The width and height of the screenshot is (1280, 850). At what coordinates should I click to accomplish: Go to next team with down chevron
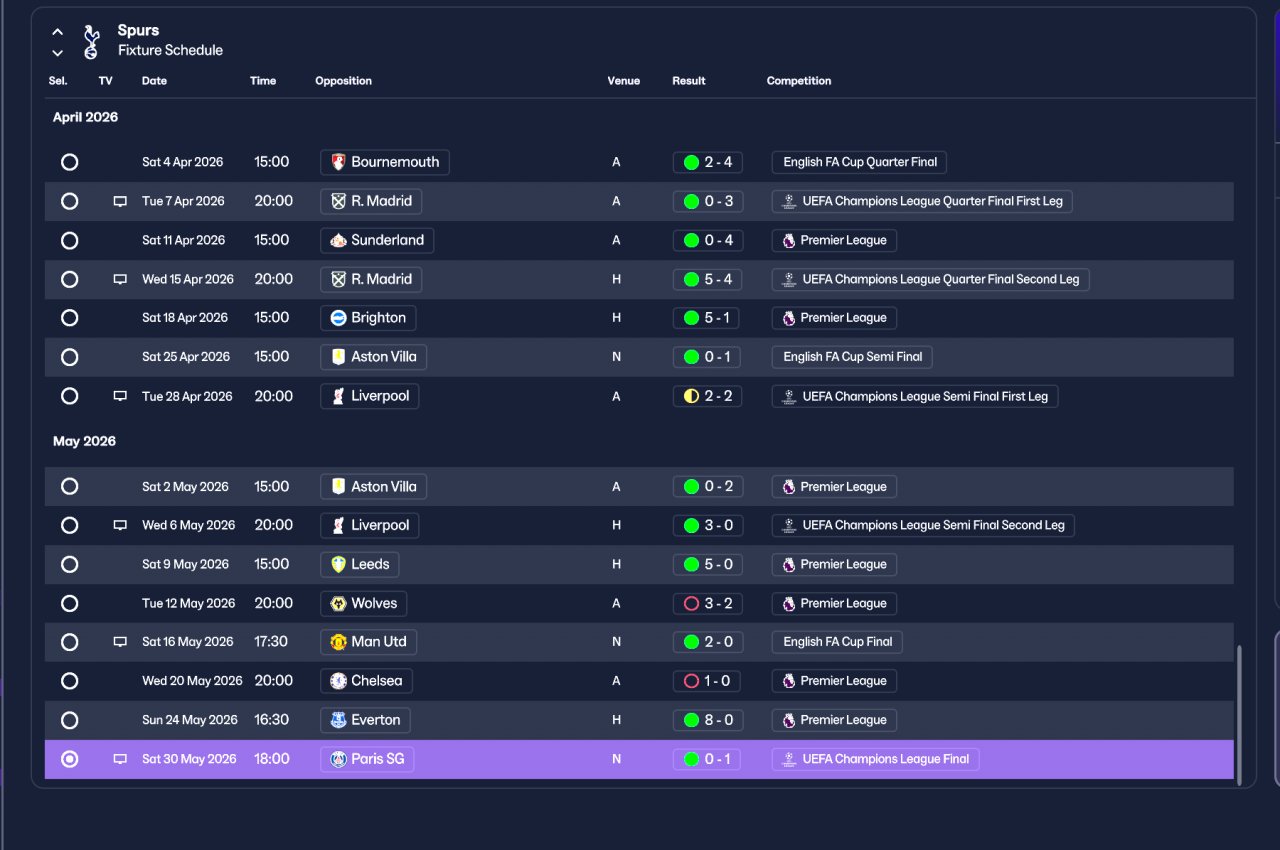tap(57, 53)
